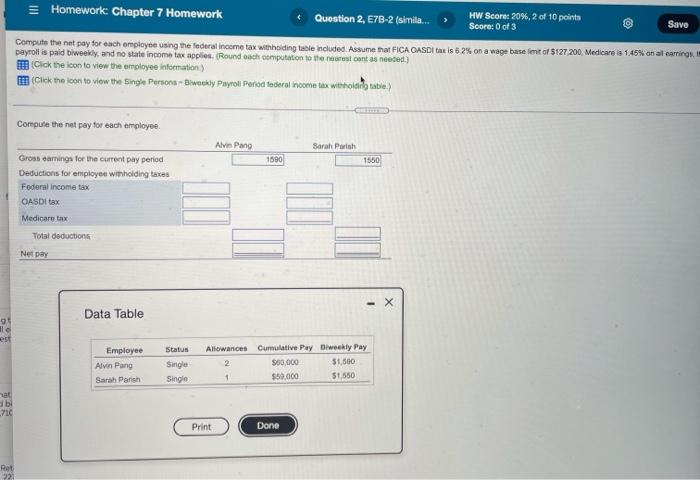Open the Question 2, E7B-2 selector

click(x=372, y=19)
